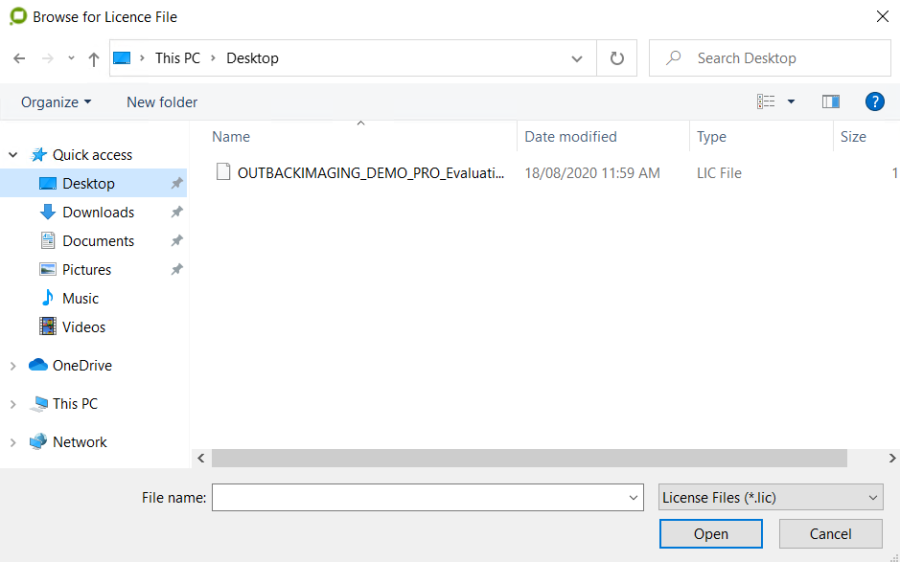Click New folder in the toolbar
Image resolution: width=900 pixels, height=562 pixels.
coord(162,102)
